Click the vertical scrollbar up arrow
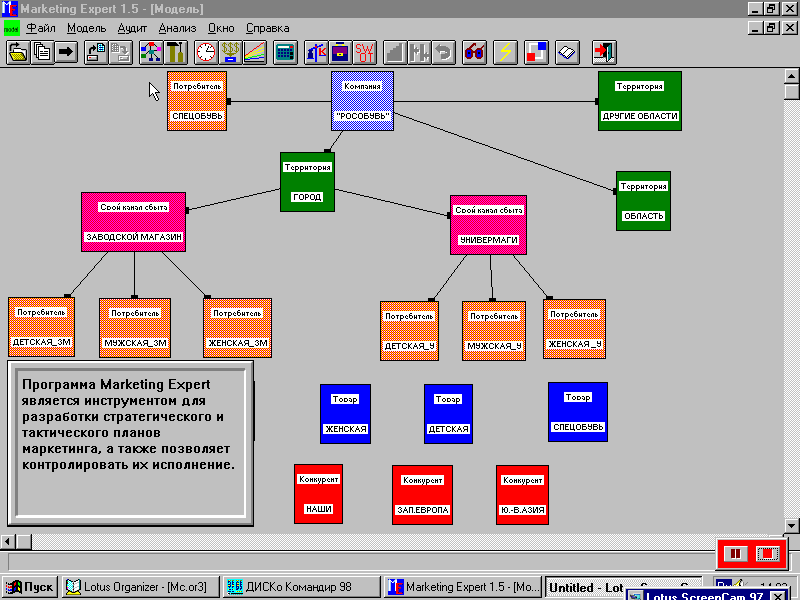The image size is (800, 600). [791, 77]
